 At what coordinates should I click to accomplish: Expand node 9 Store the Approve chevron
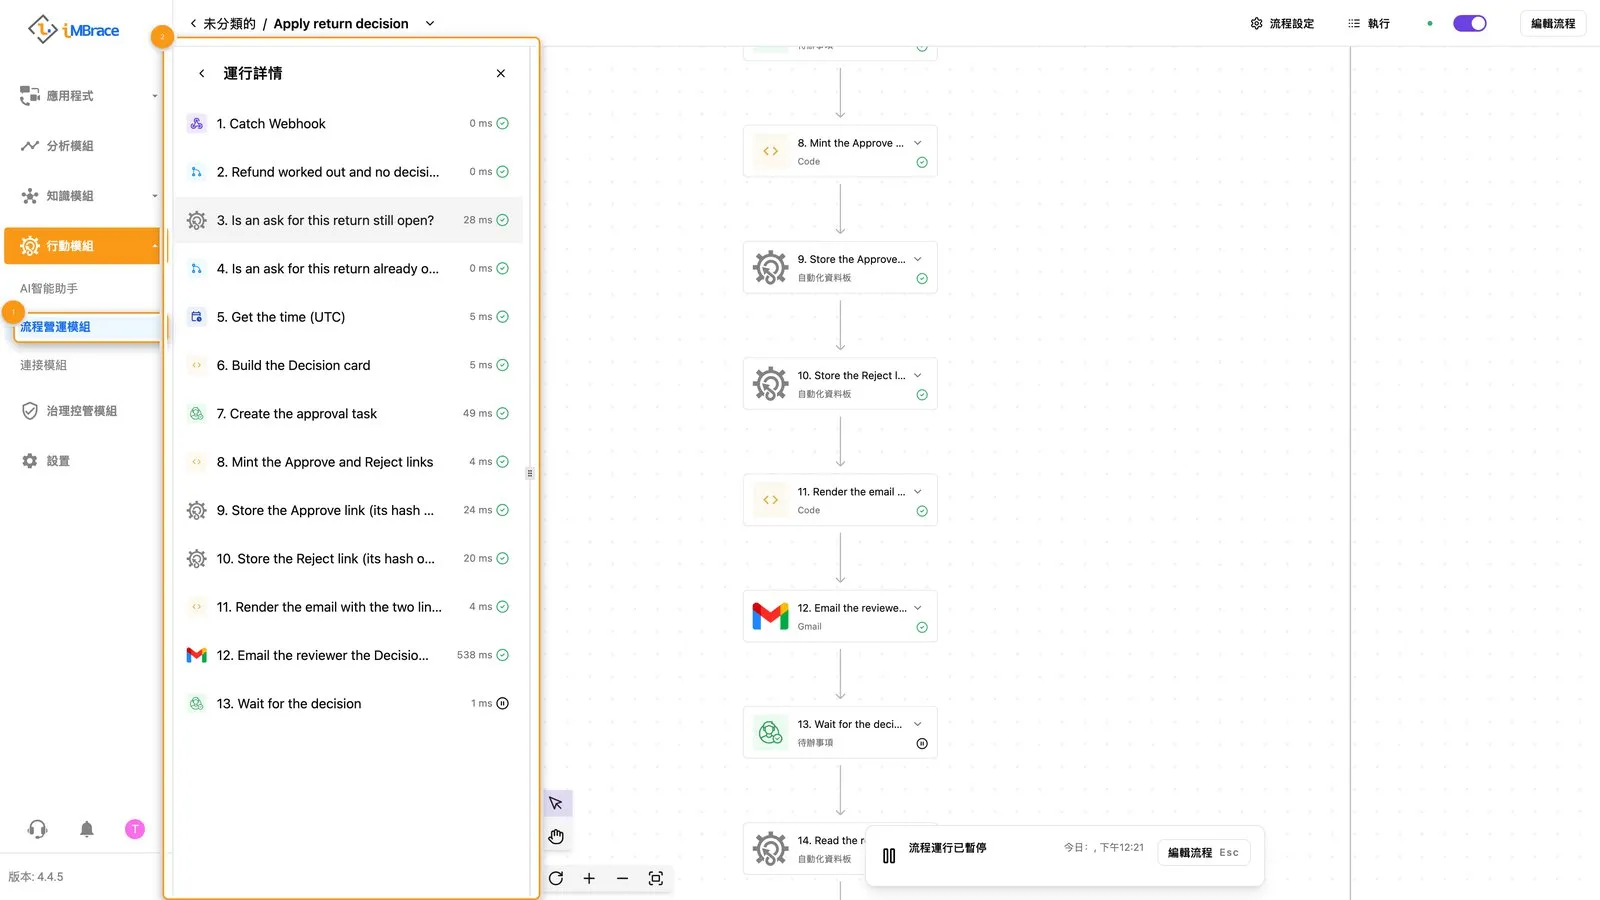pyautogui.click(x=918, y=259)
